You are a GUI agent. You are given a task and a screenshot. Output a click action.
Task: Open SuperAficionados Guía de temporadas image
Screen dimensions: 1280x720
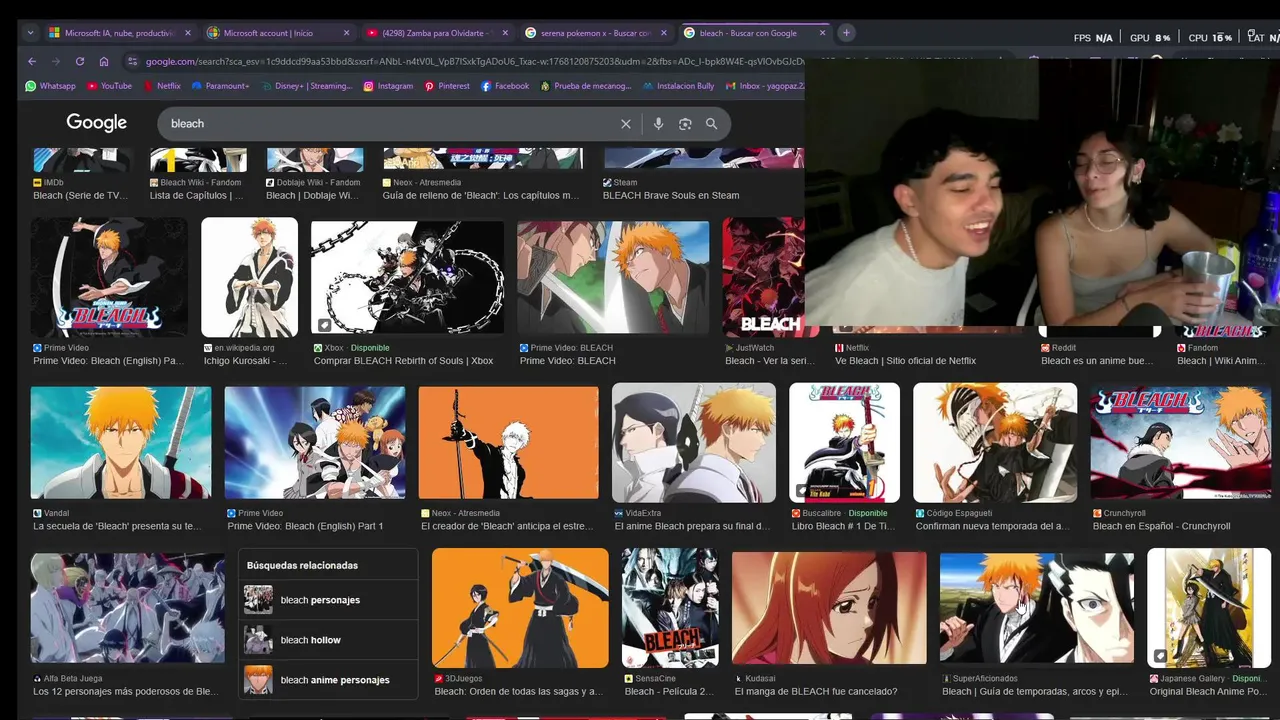1037,607
